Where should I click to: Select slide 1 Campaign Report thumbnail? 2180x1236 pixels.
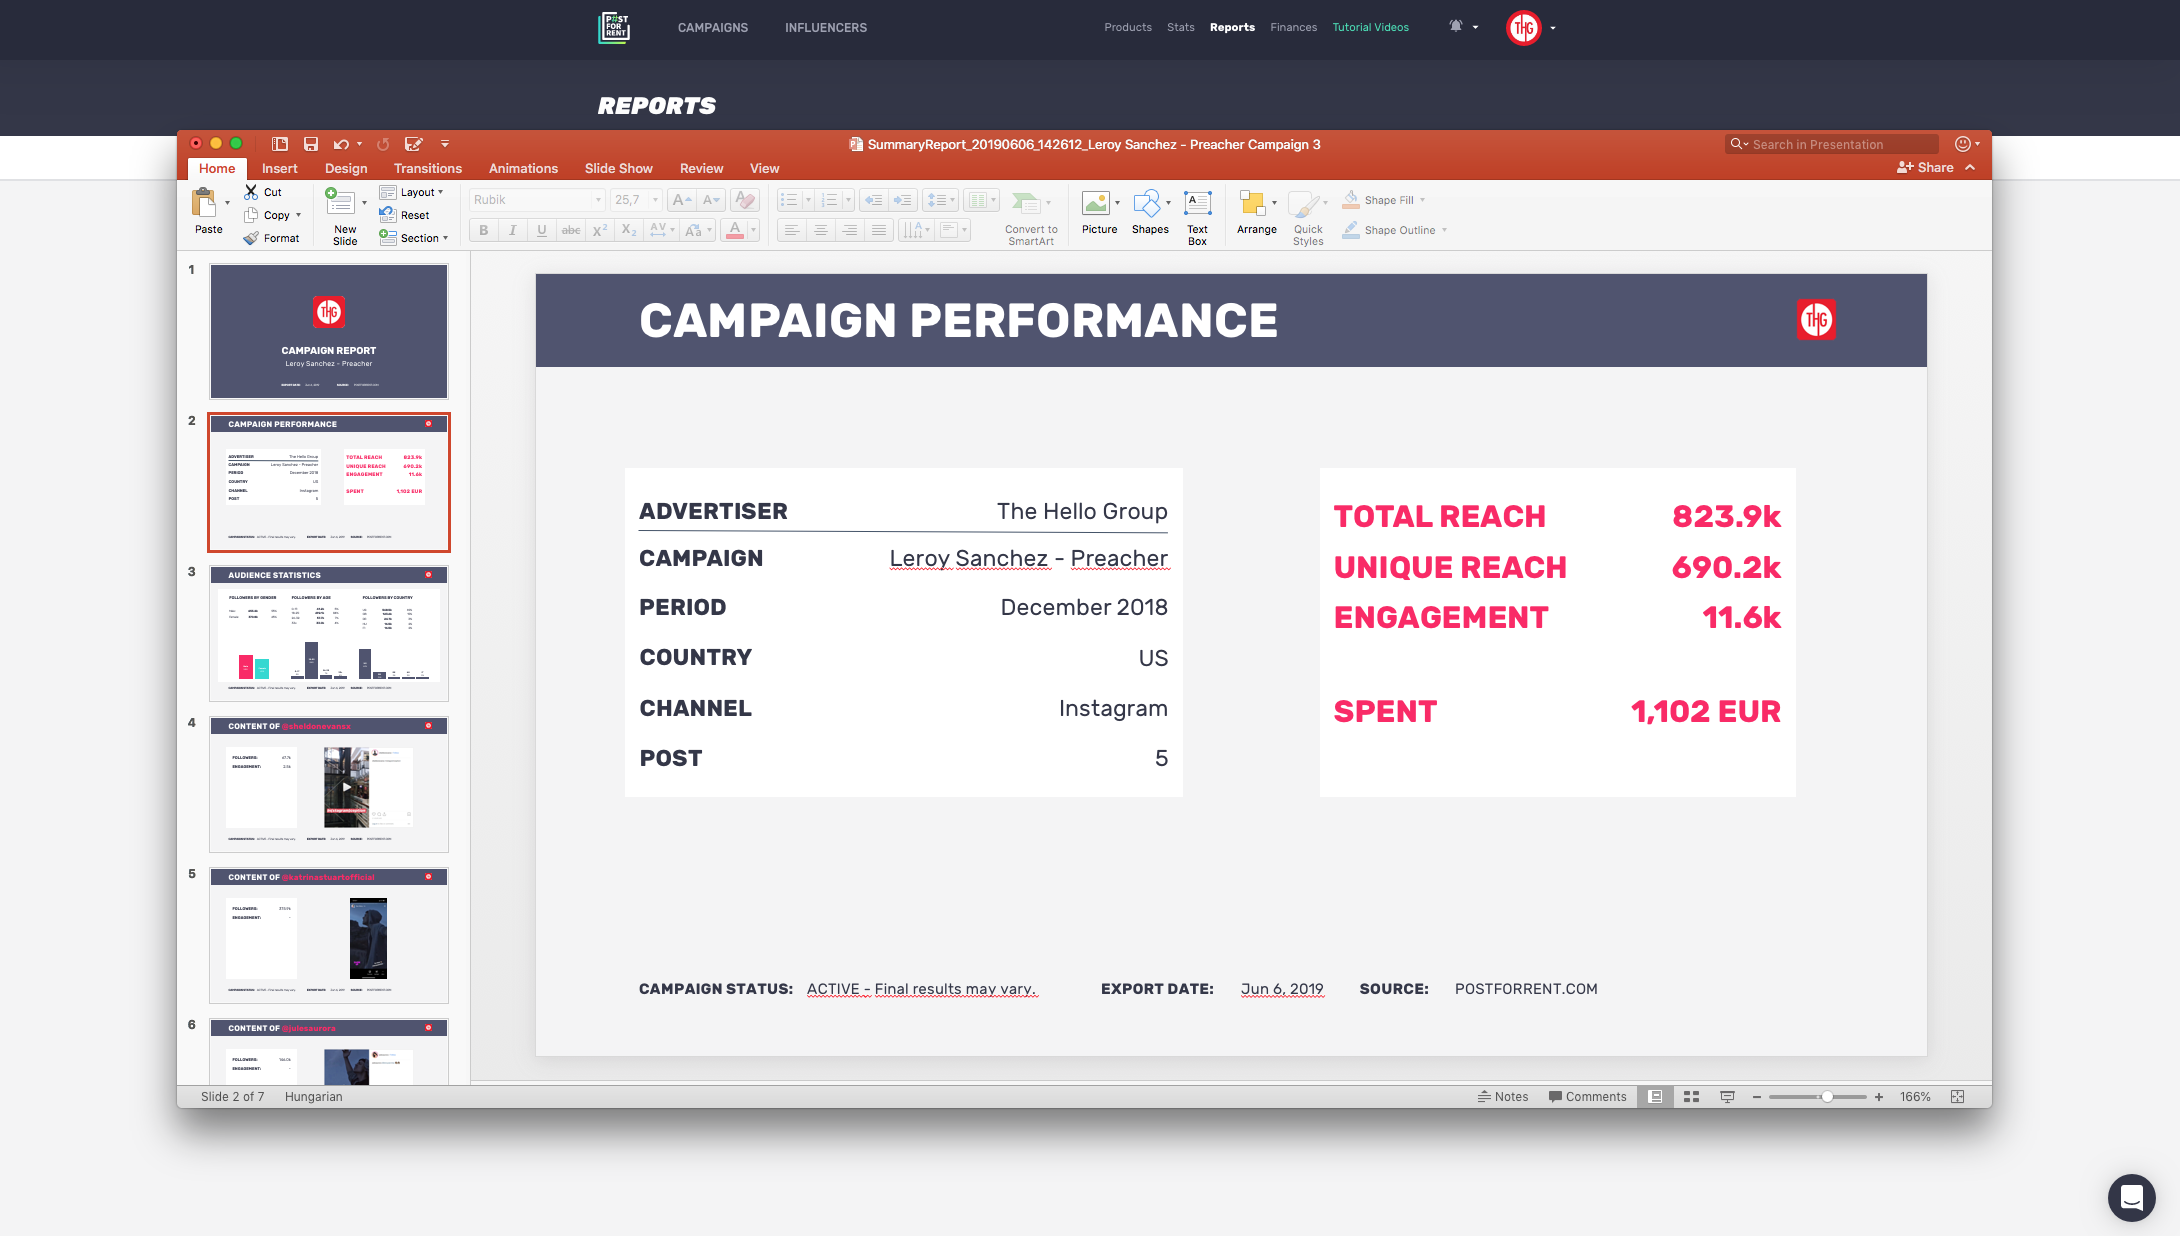[329, 331]
